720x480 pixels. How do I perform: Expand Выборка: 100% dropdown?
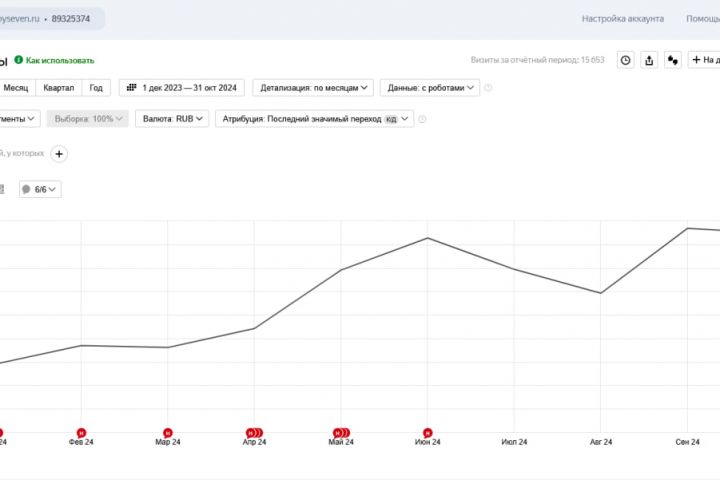coord(88,119)
